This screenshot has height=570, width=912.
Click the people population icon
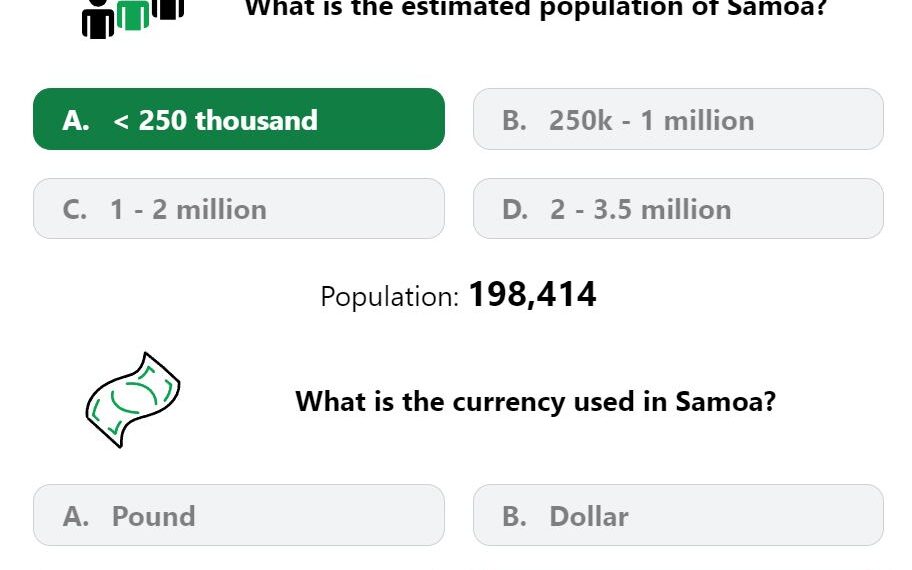pyautogui.click(x=133, y=17)
